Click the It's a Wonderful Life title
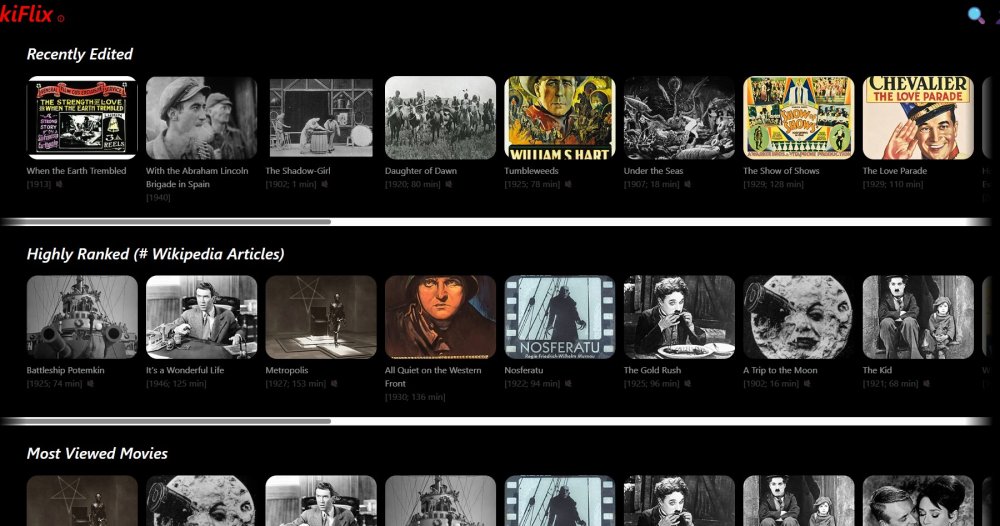The width and height of the screenshot is (1000, 526). (x=185, y=370)
